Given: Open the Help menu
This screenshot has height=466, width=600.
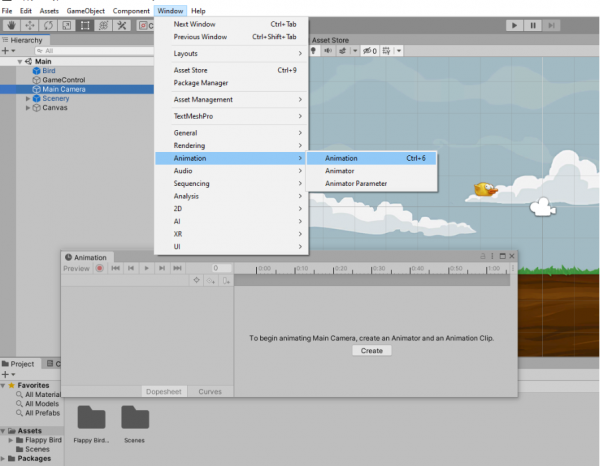Looking at the screenshot, I should [x=198, y=11].
